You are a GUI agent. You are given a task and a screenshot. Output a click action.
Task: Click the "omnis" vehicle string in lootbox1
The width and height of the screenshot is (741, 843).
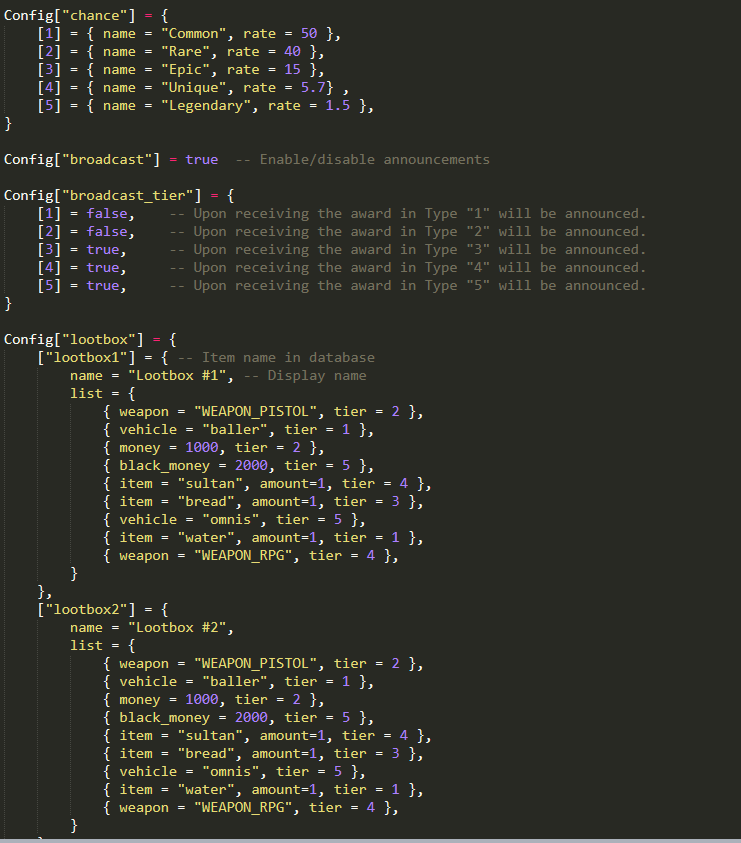pos(231,520)
